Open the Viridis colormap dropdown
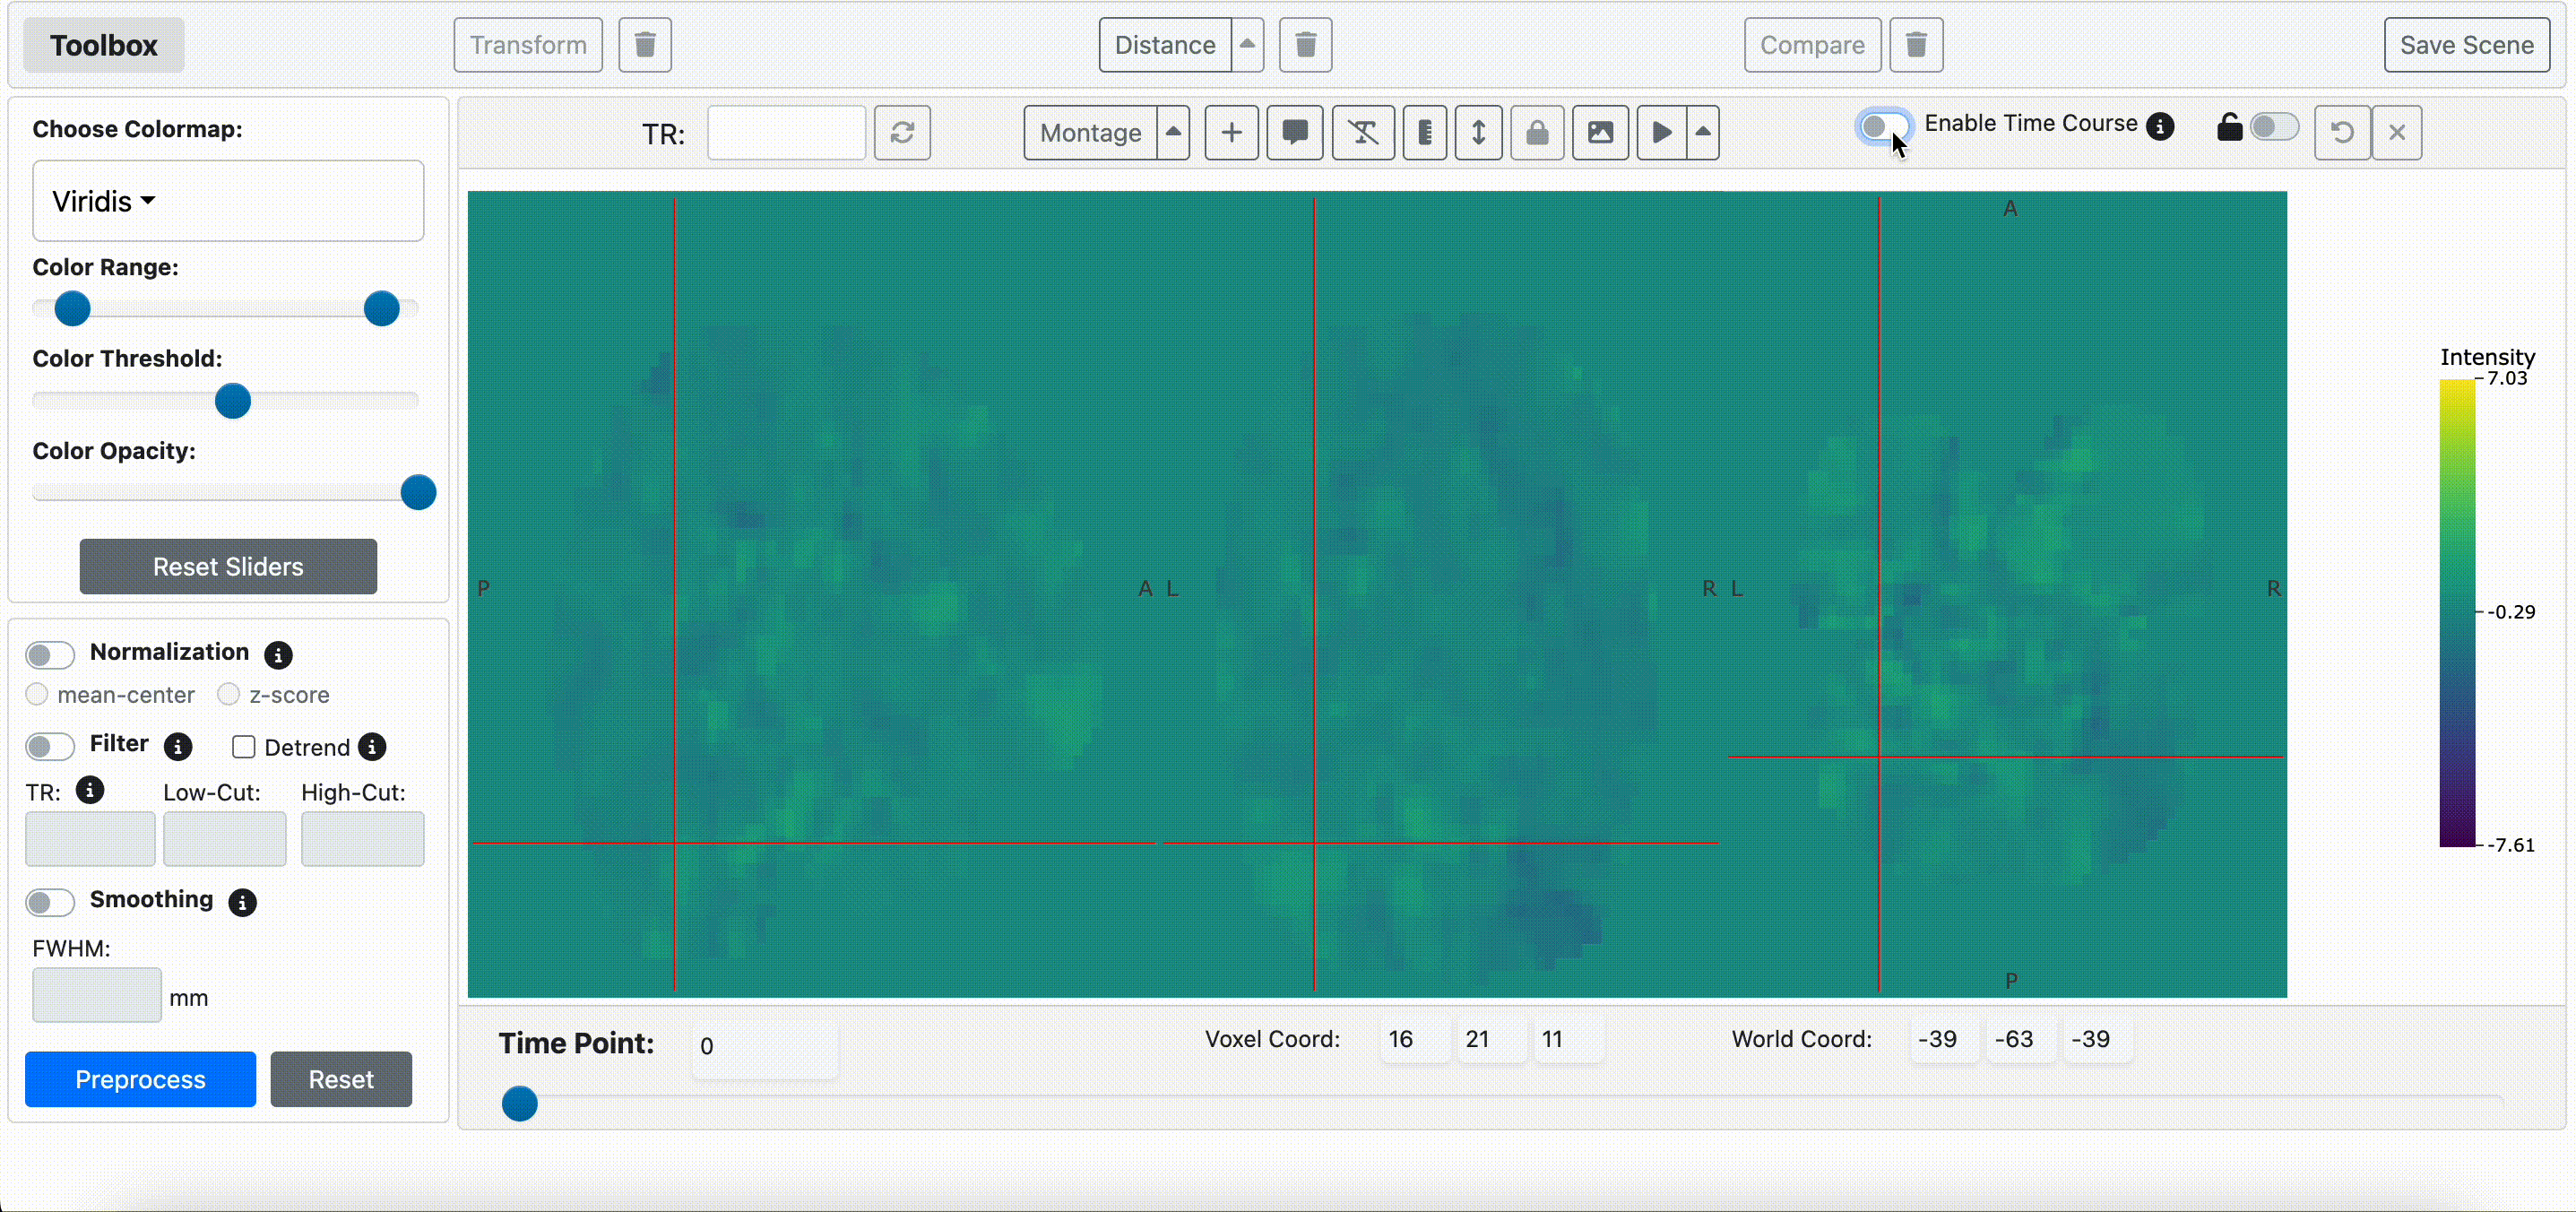This screenshot has height=1212, width=2576. [104, 201]
